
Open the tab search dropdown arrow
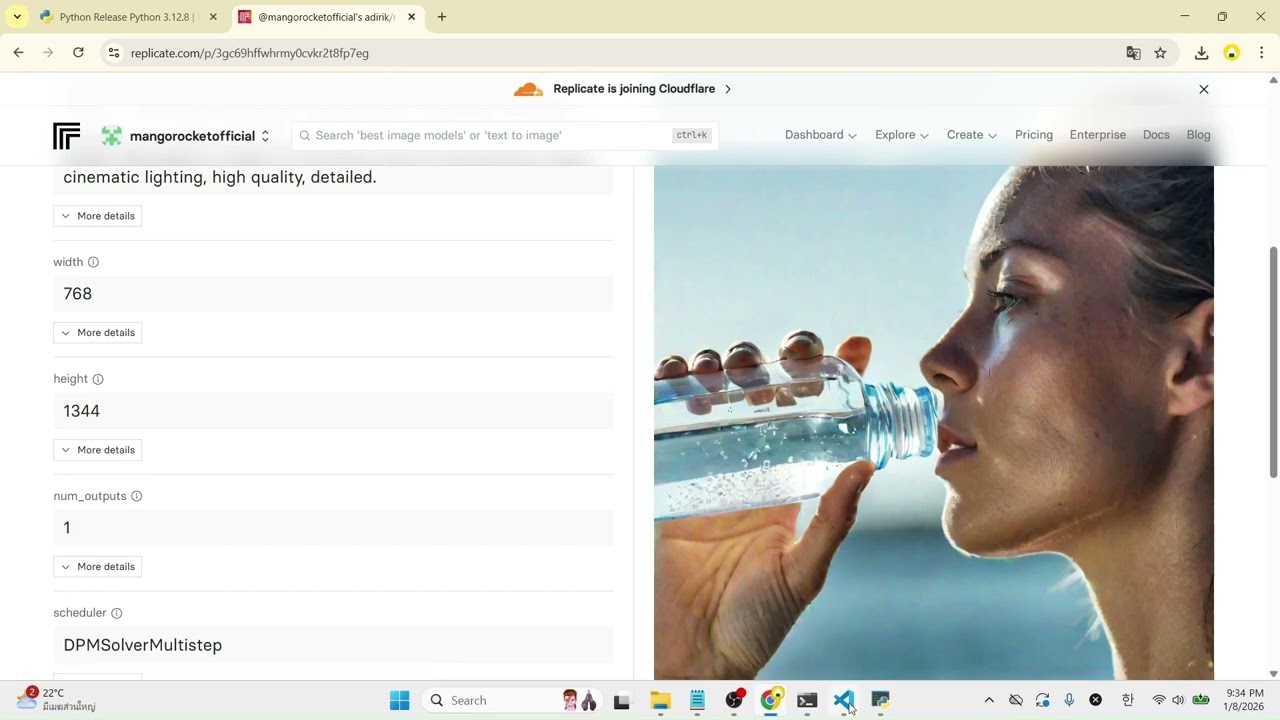tap(17, 17)
